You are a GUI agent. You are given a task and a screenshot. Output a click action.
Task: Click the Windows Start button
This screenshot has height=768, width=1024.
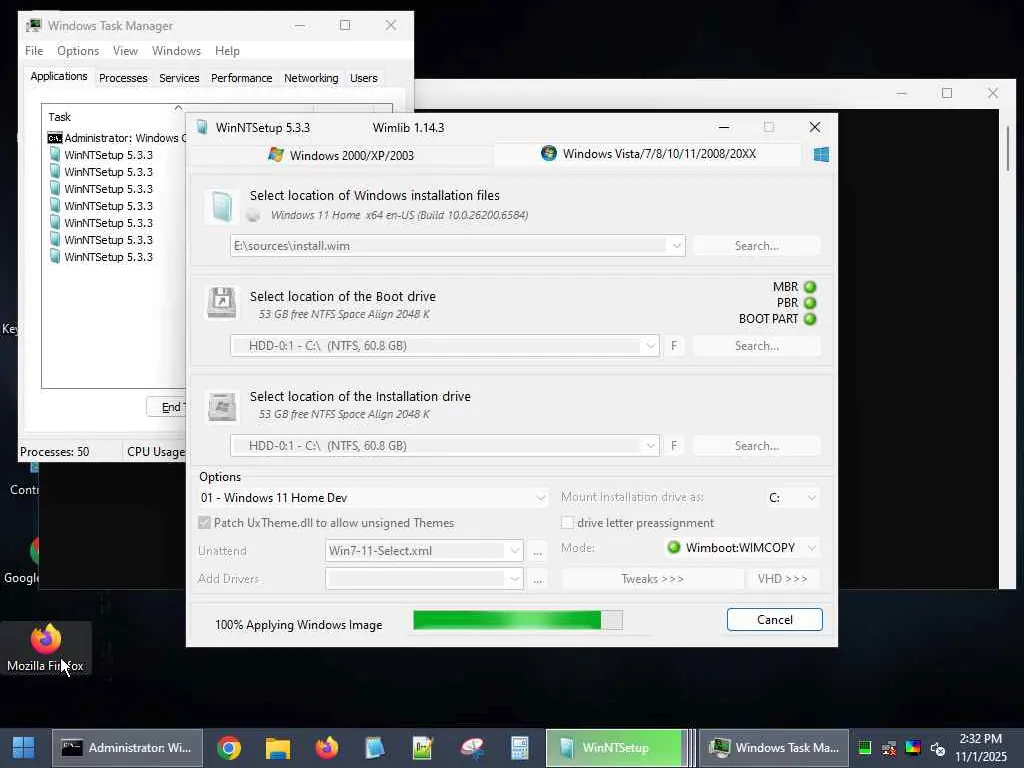(24, 748)
